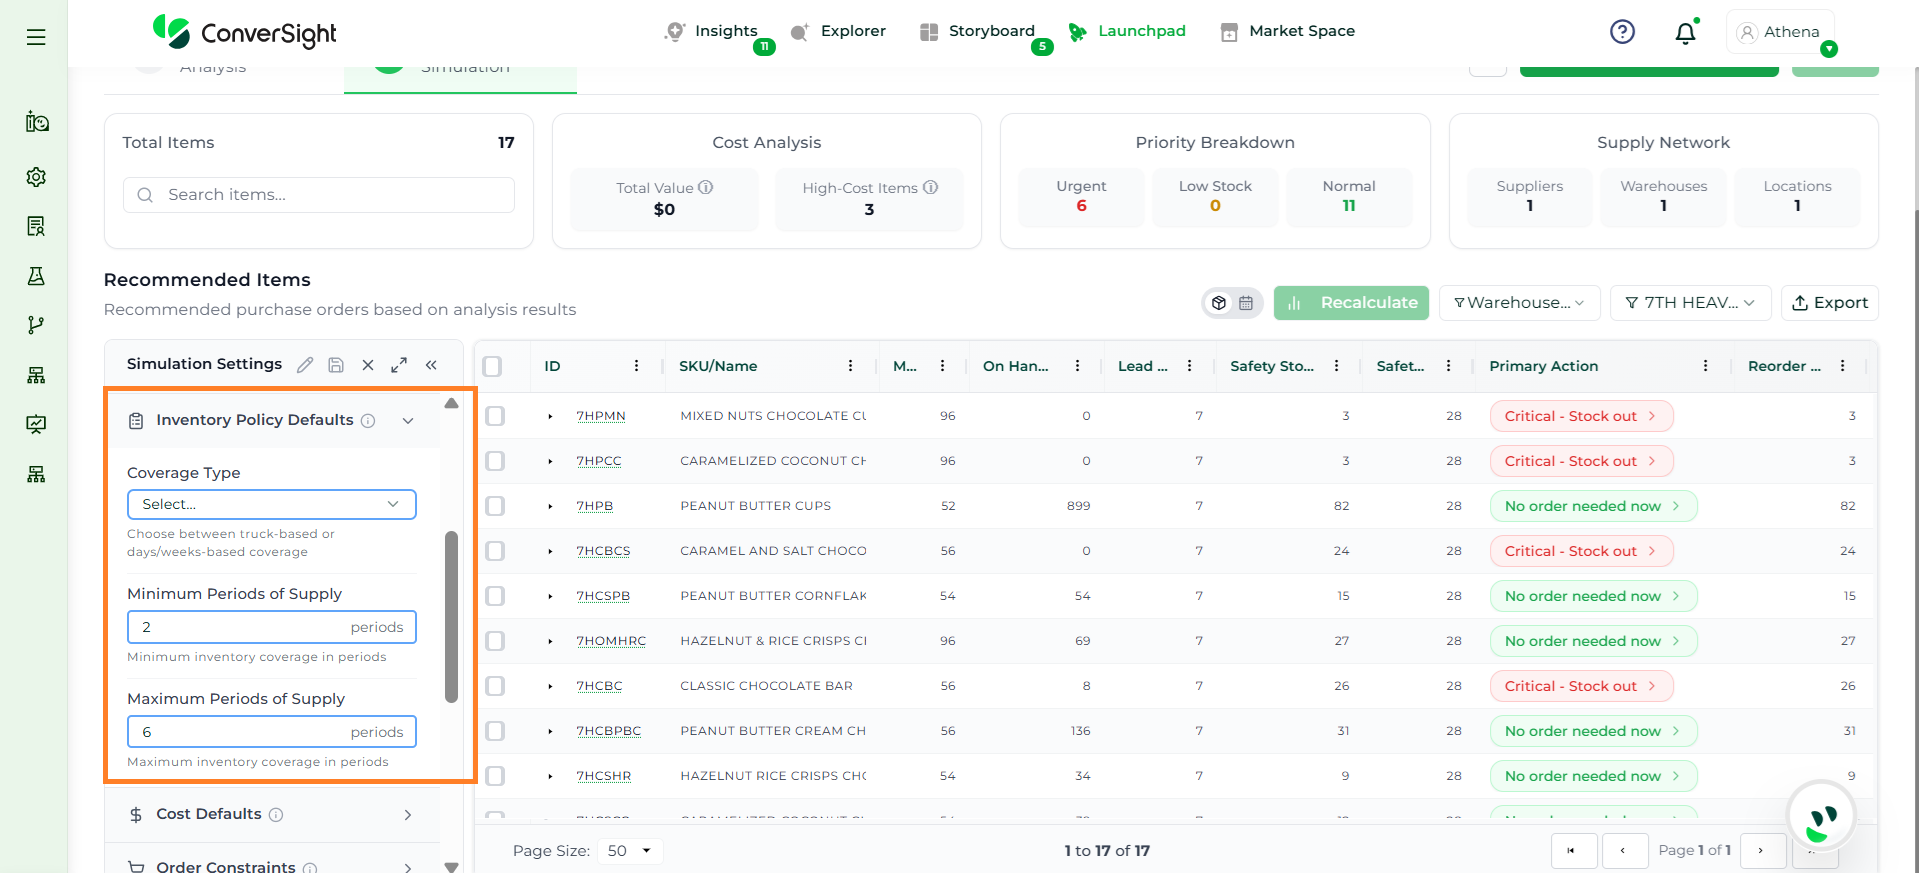Go to the Explorer tab
This screenshot has height=873, width=1919.
pos(851,31)
